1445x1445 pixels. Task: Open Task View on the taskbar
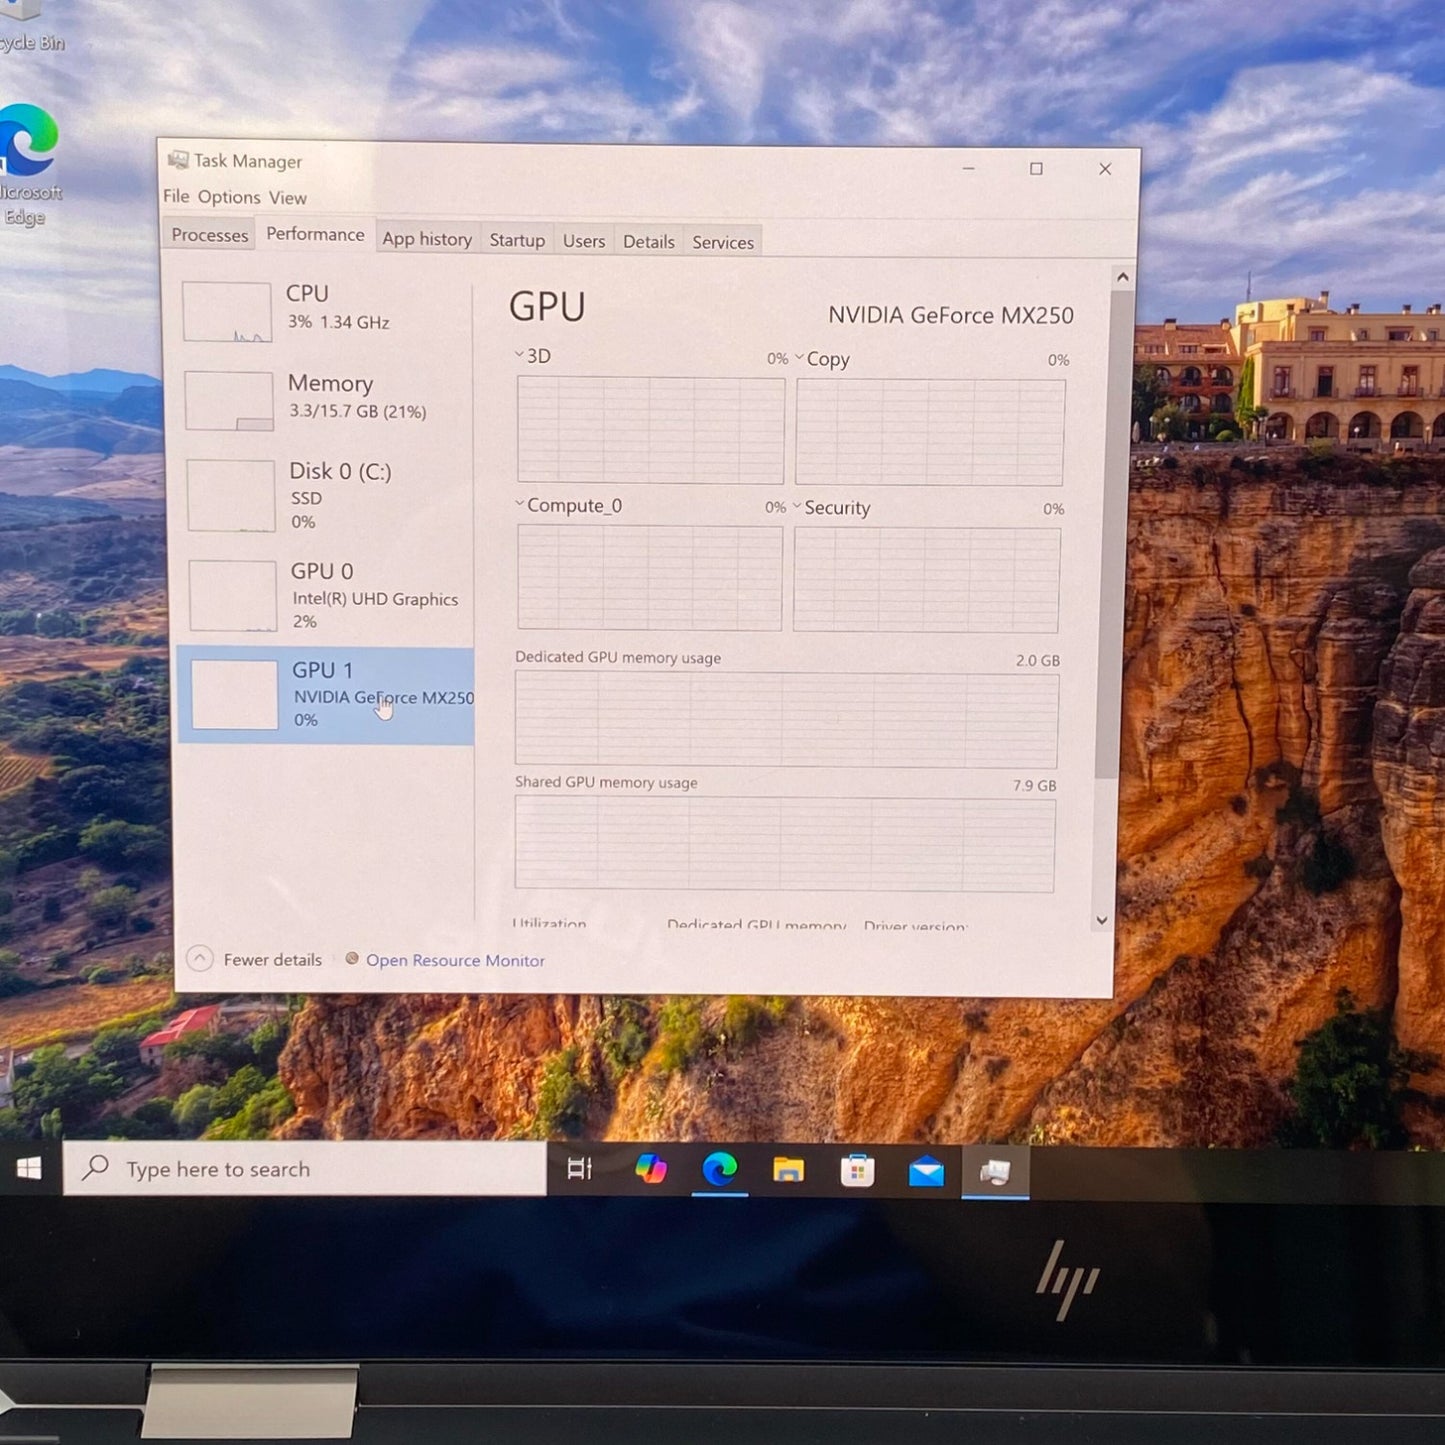[579, 1168]
